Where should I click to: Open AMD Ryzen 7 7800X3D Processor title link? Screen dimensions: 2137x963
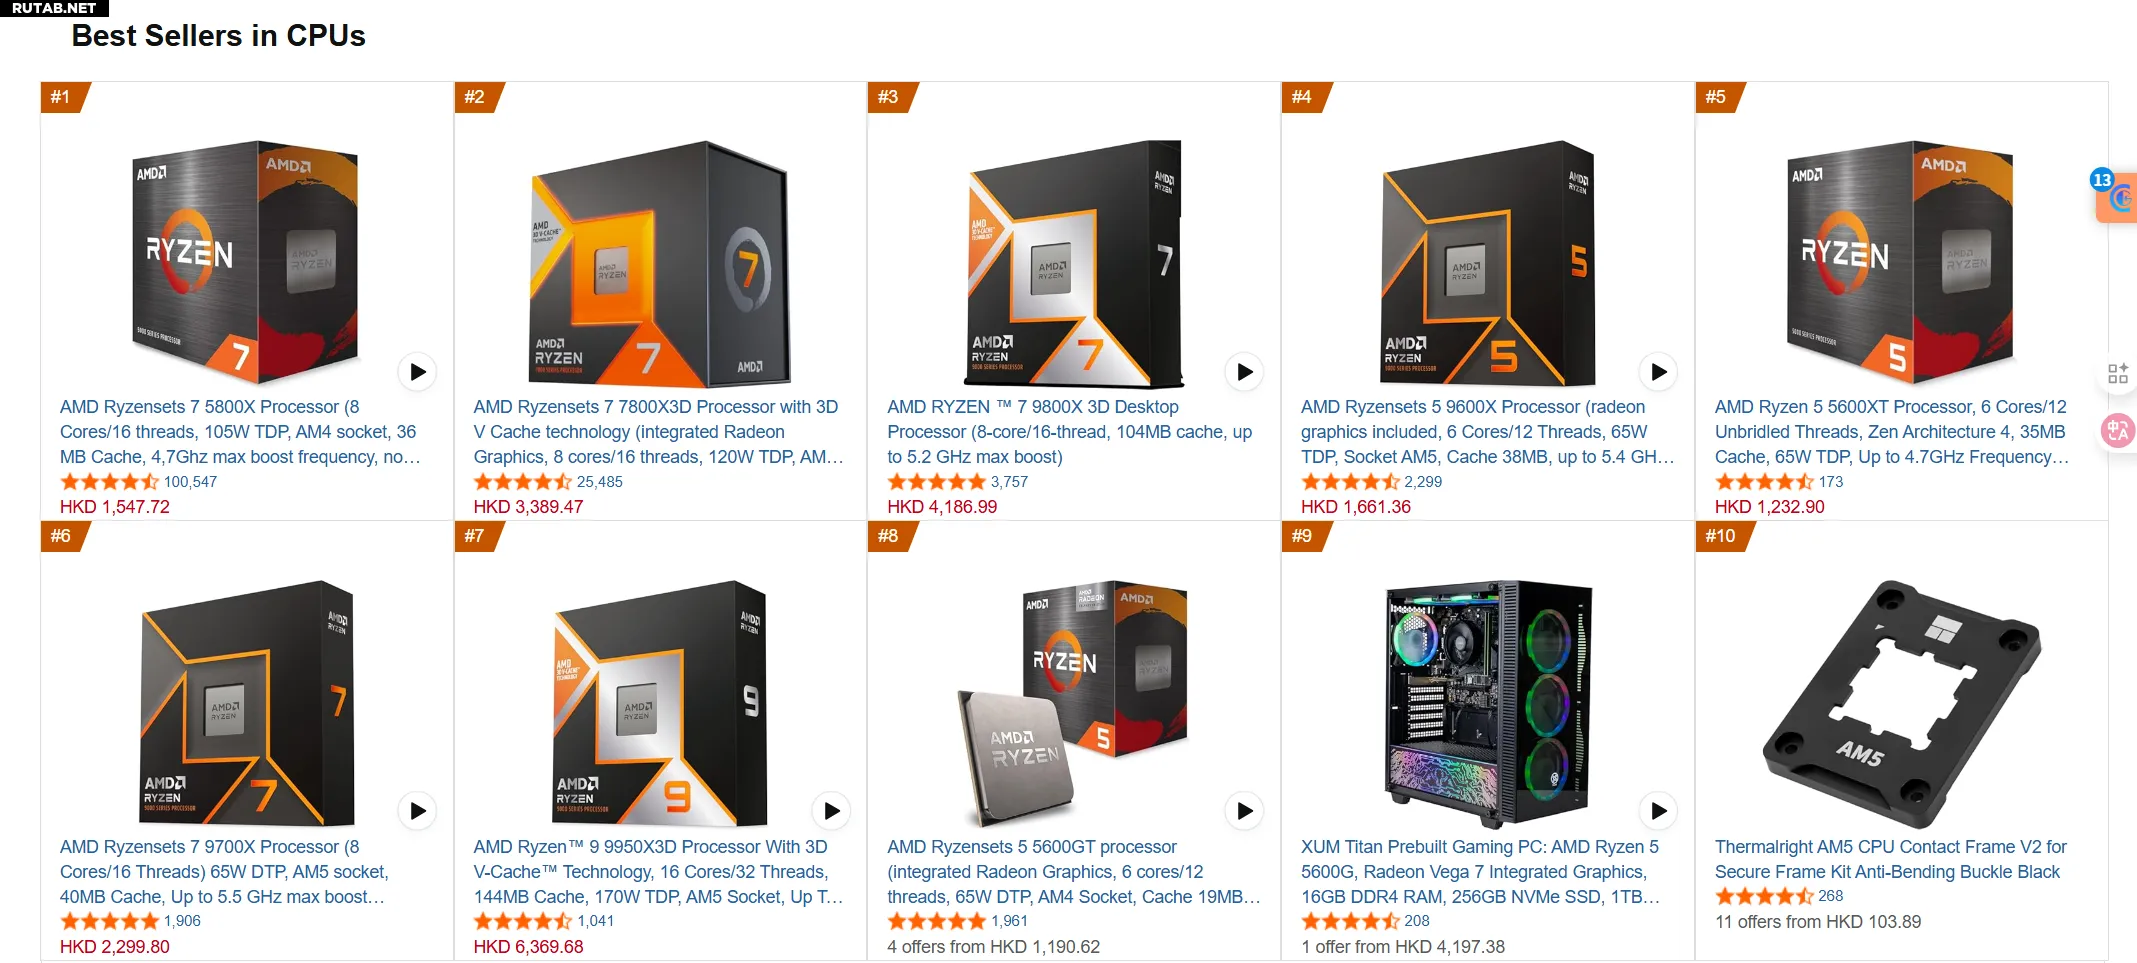pyautogui.click(x=658, y=432)
